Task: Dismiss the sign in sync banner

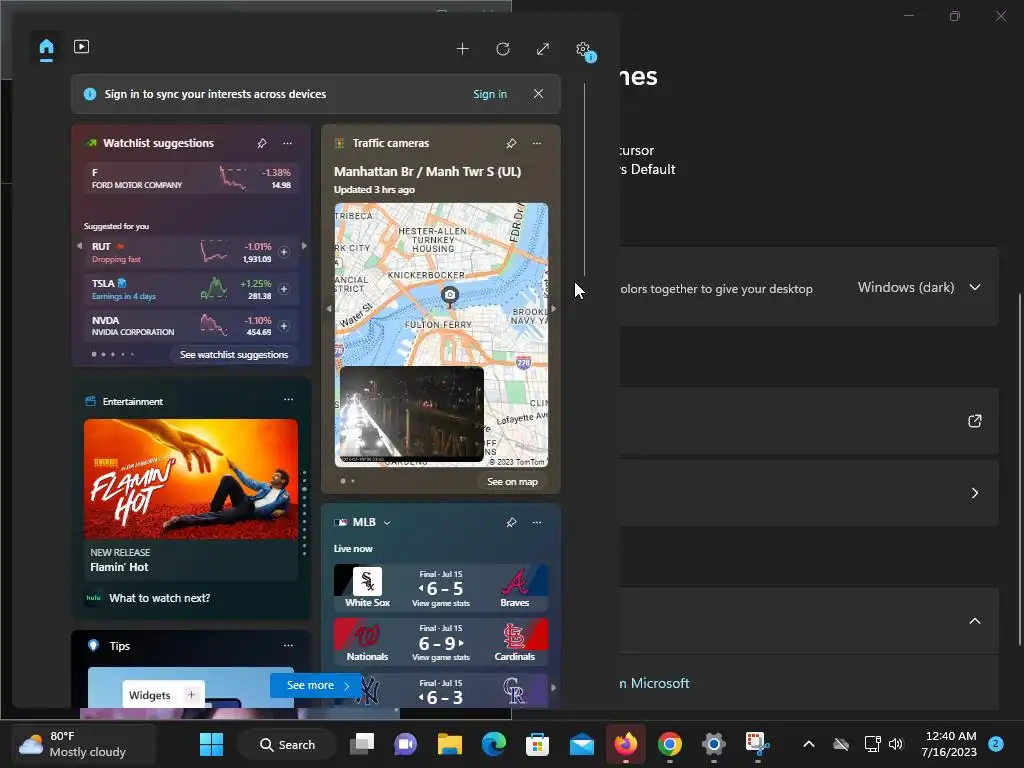Action: pyautogui.click(x=538, y=93)
